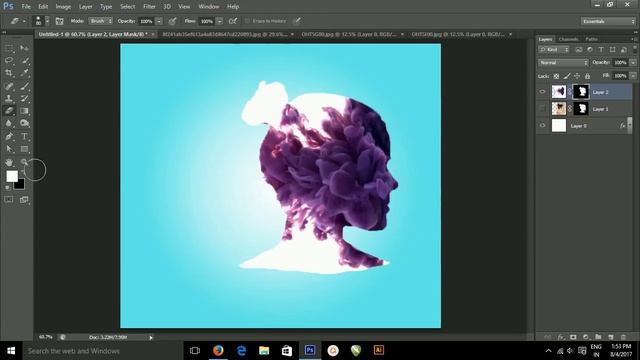Select the Eraser tool in toolbox
Screen dimensions: 640x360
9,111
